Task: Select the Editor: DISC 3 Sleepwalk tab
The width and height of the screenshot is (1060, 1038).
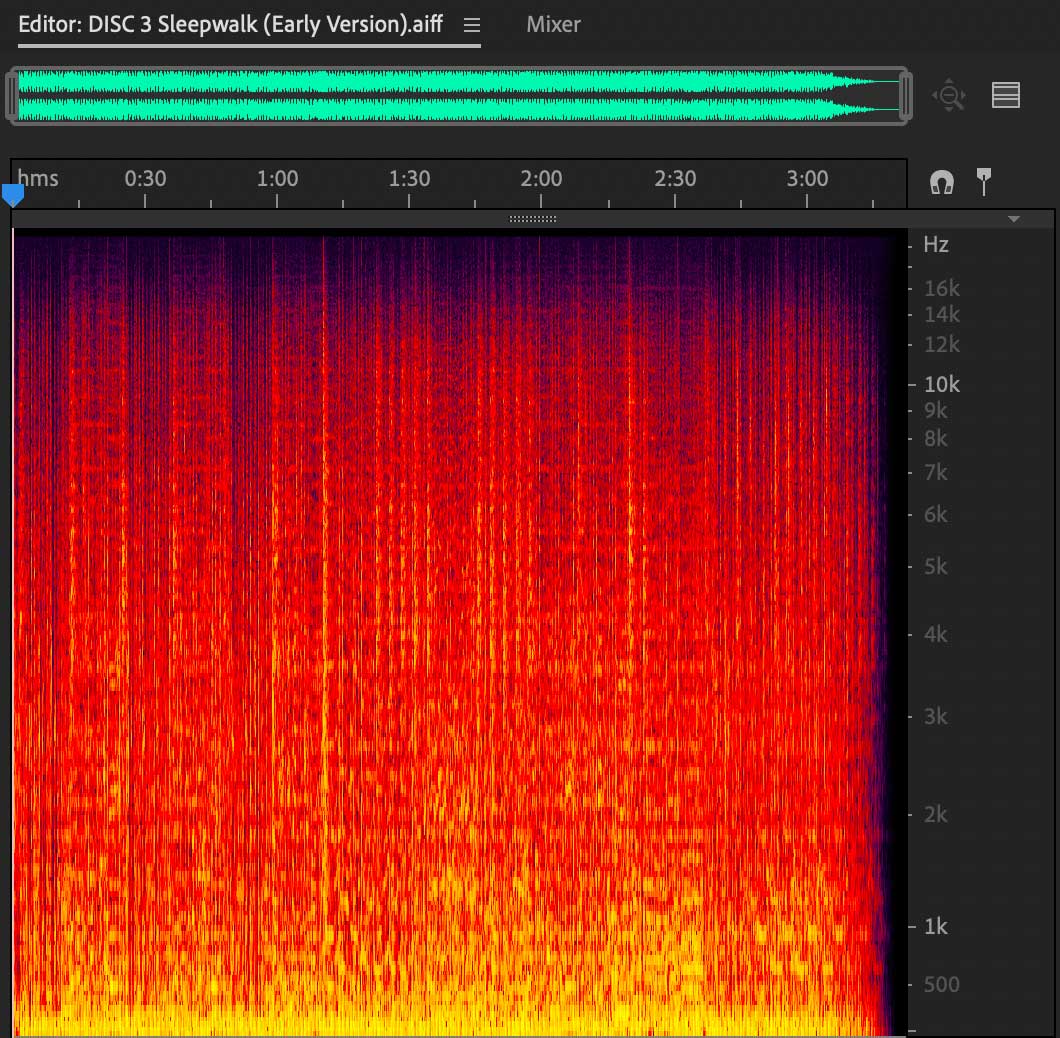Action: coord(230,25)
